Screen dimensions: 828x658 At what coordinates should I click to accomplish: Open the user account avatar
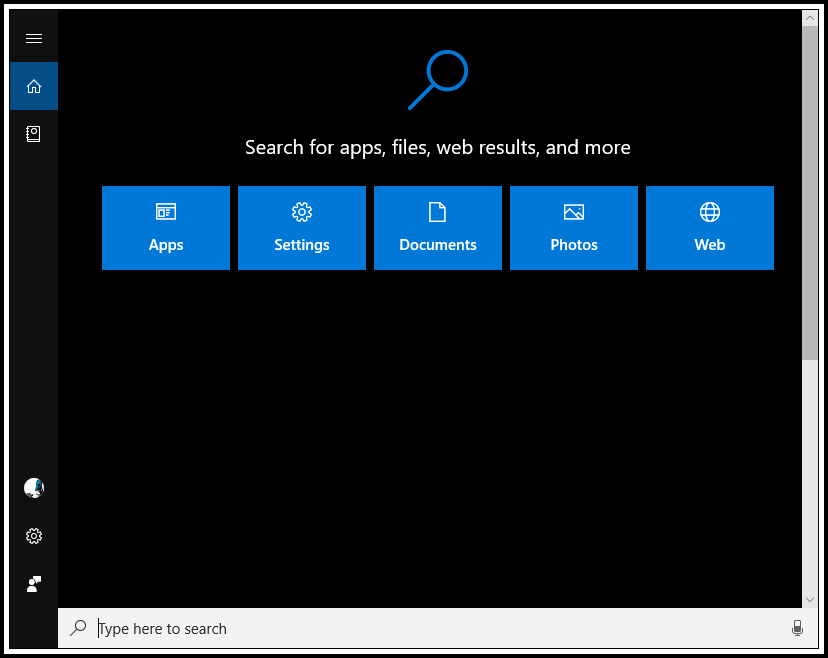point(34,488)
